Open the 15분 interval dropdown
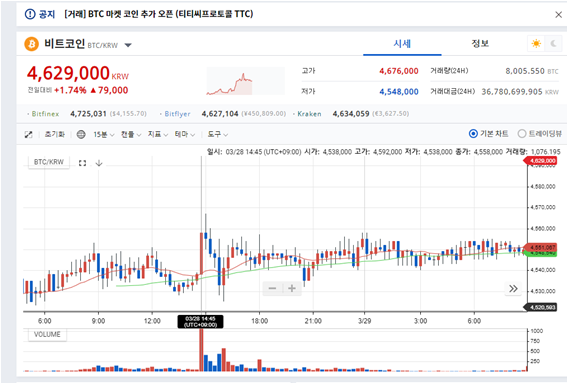Screen dimensions: 567x383 [104, 135]
